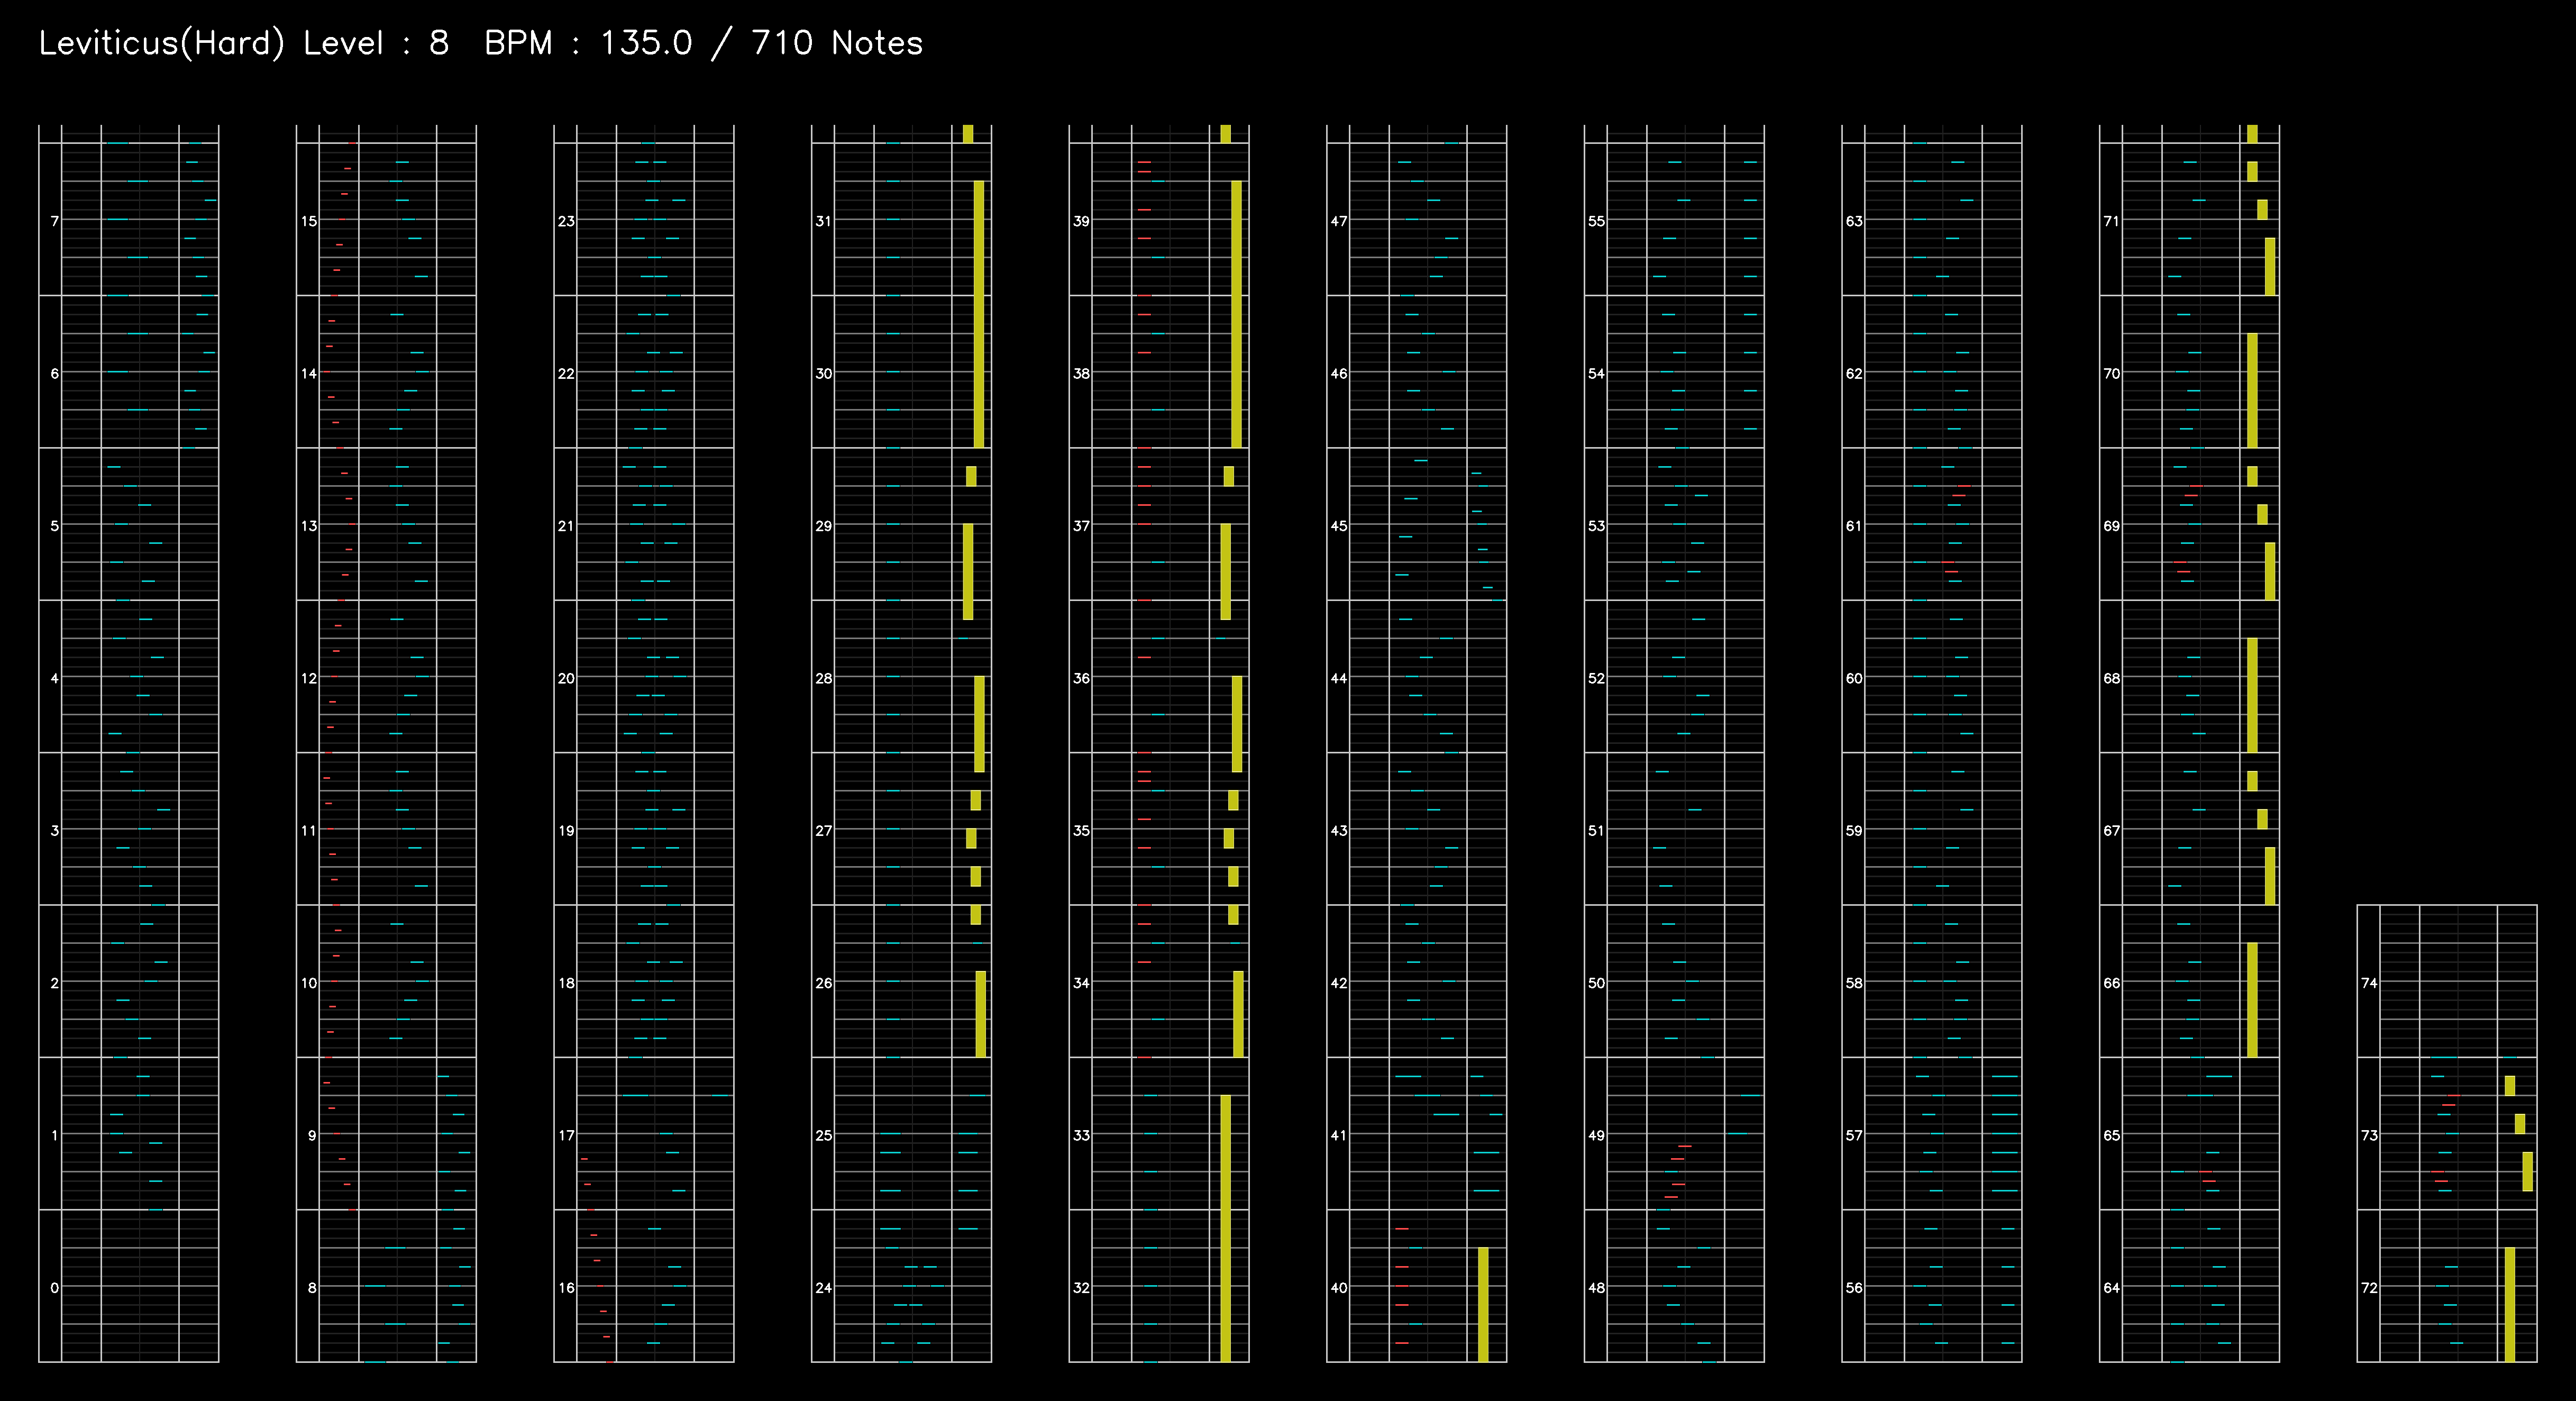Click measure number 44 label
Image resolution: width=2576 pixels, height=1401 pixels.
[1339, 678]
